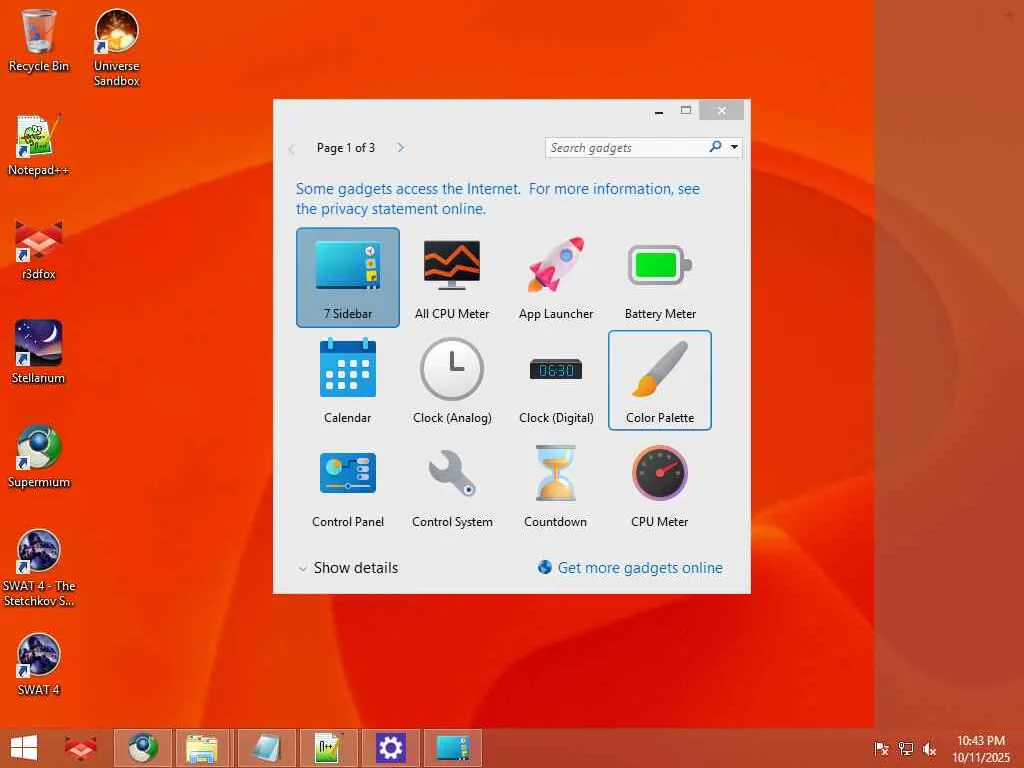Click the Search gadgets input field
Viewport: 1024px width, 768px height.
tap(627, 148)
